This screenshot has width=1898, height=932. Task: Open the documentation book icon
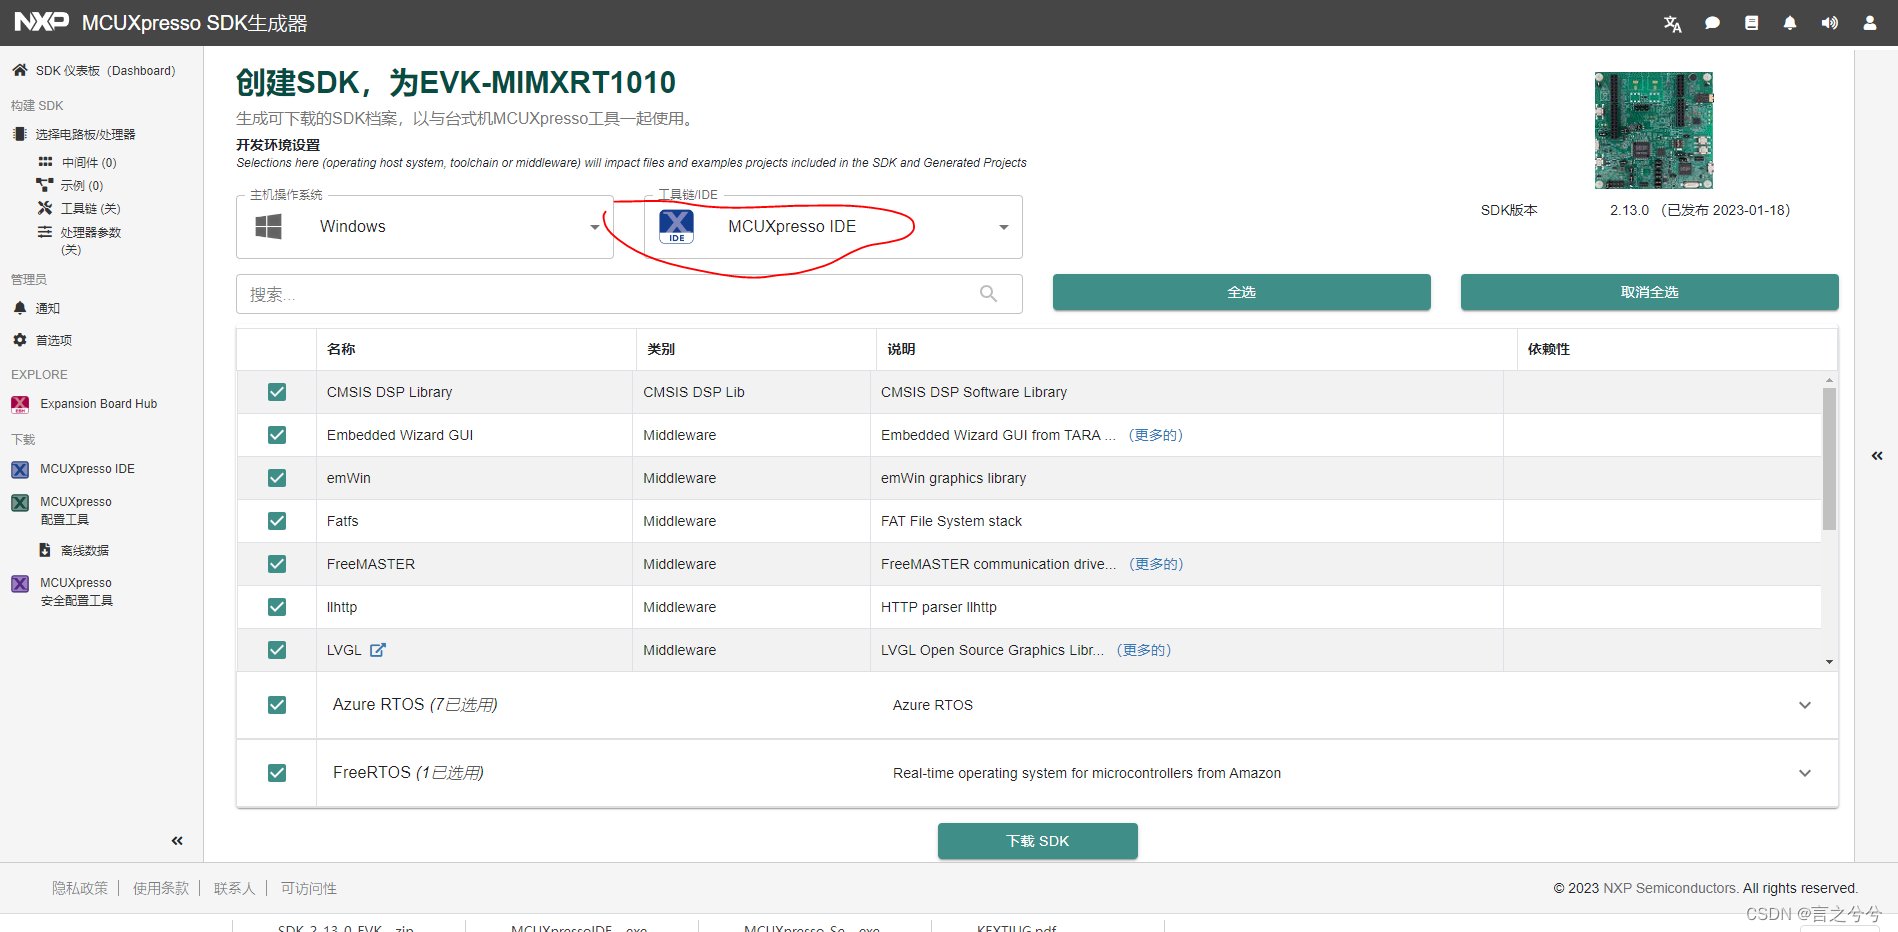tap(1751, 23)
